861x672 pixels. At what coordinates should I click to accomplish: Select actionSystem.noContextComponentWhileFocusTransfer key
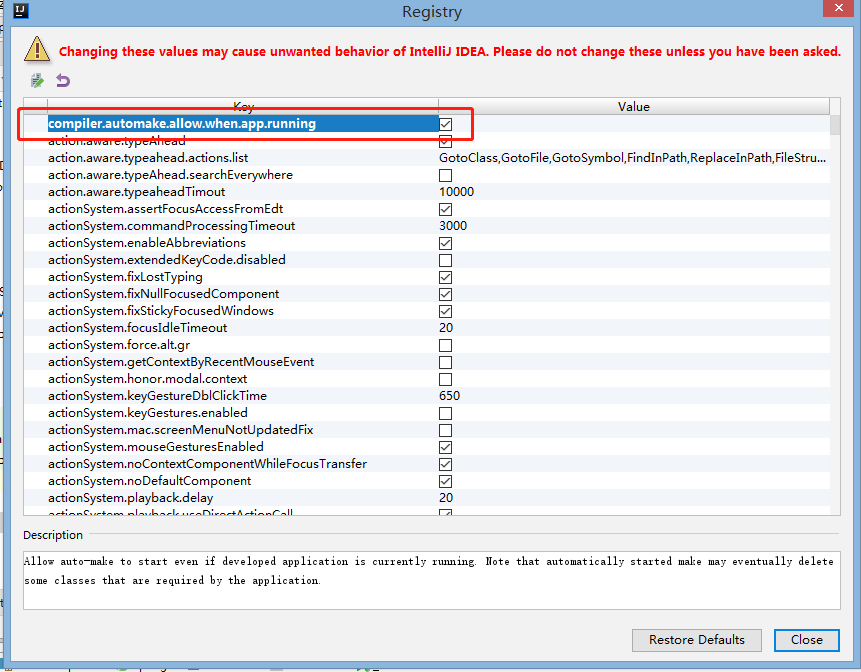pyautogui.click(x=207, y=464)
